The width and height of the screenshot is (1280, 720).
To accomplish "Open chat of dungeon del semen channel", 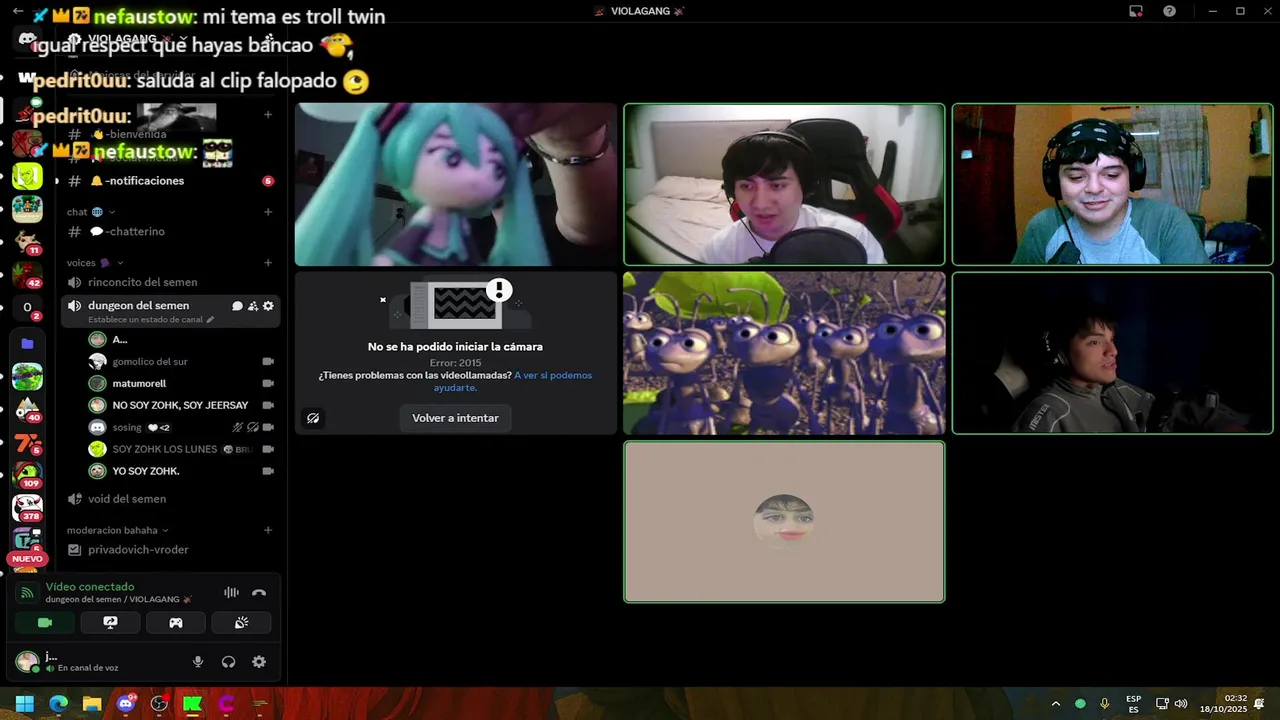I will coord(237,306).
